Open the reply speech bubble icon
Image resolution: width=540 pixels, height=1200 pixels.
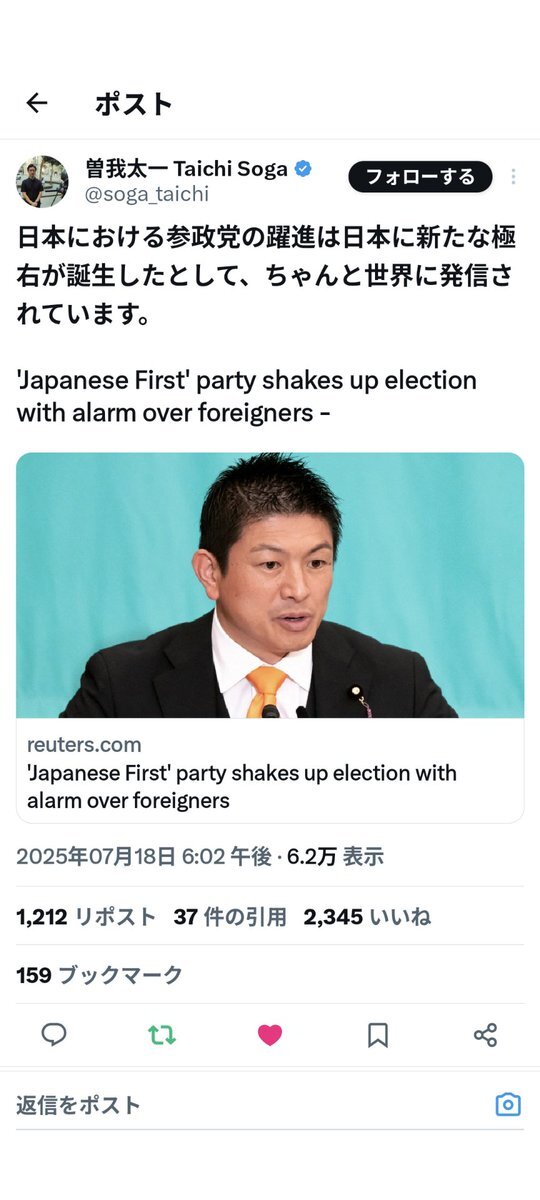pyautogui.click(x=54, y=1035)
